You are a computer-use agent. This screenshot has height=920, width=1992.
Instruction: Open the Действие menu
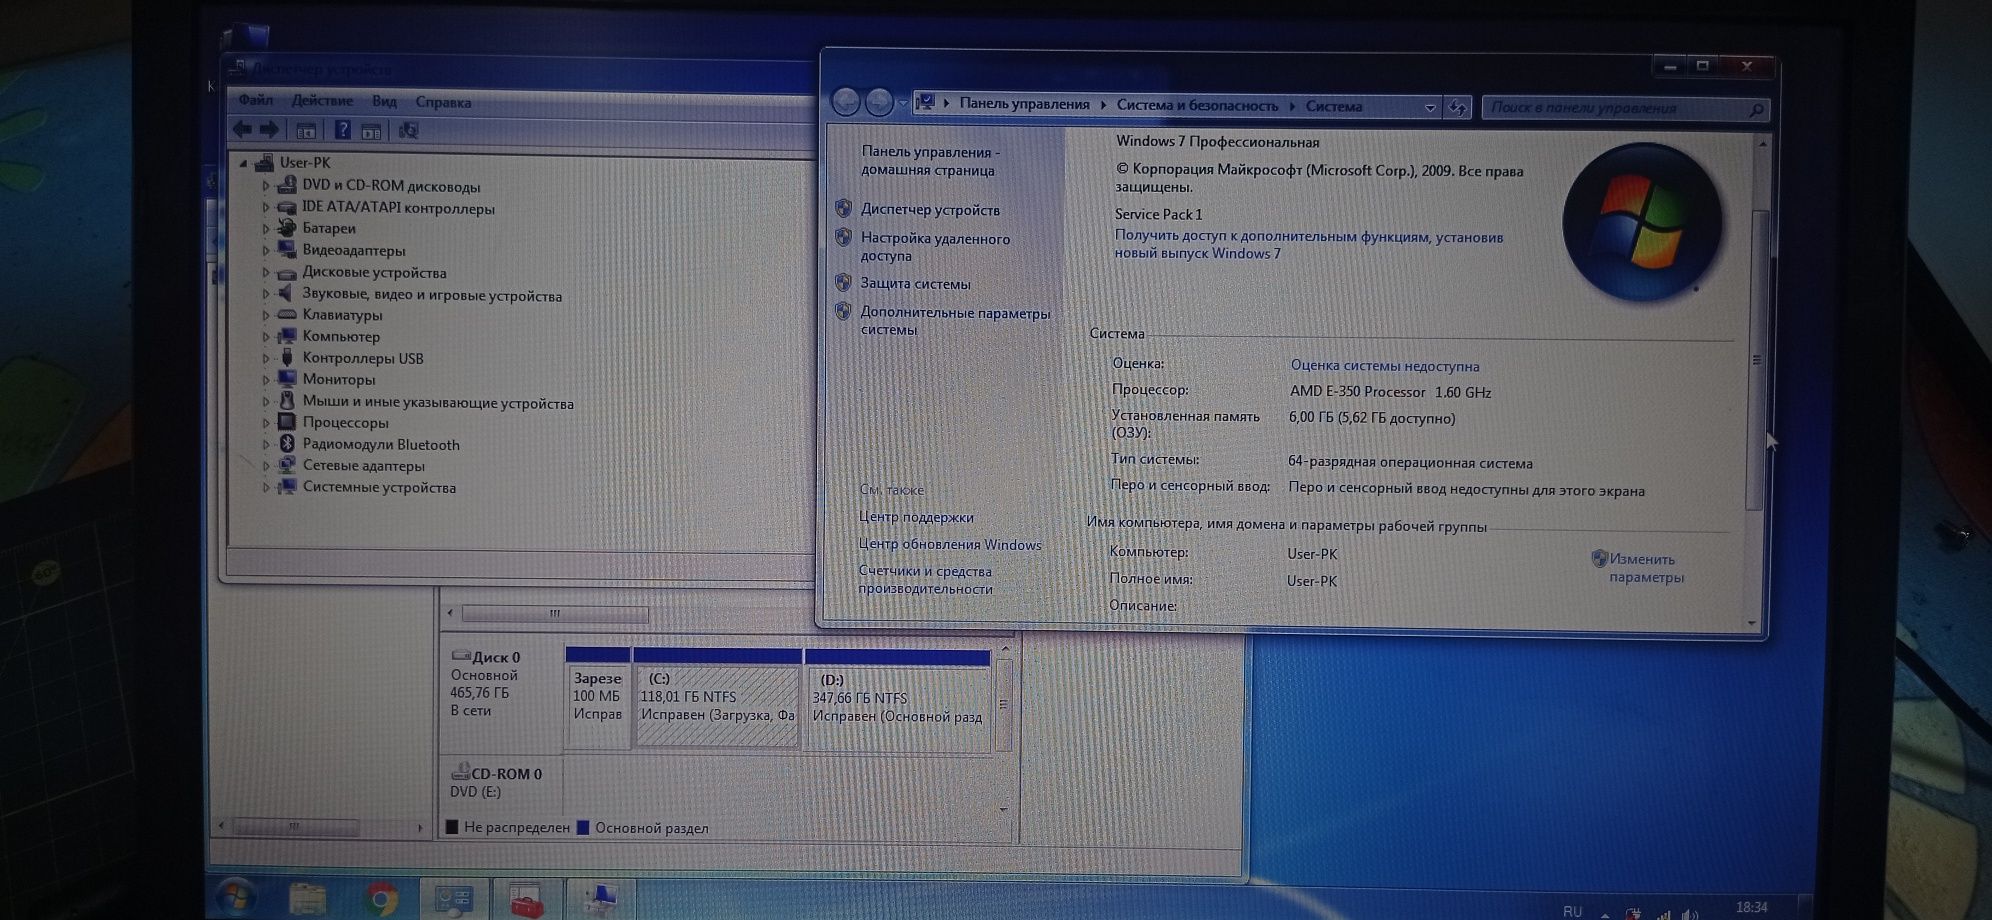click(322, 100)
